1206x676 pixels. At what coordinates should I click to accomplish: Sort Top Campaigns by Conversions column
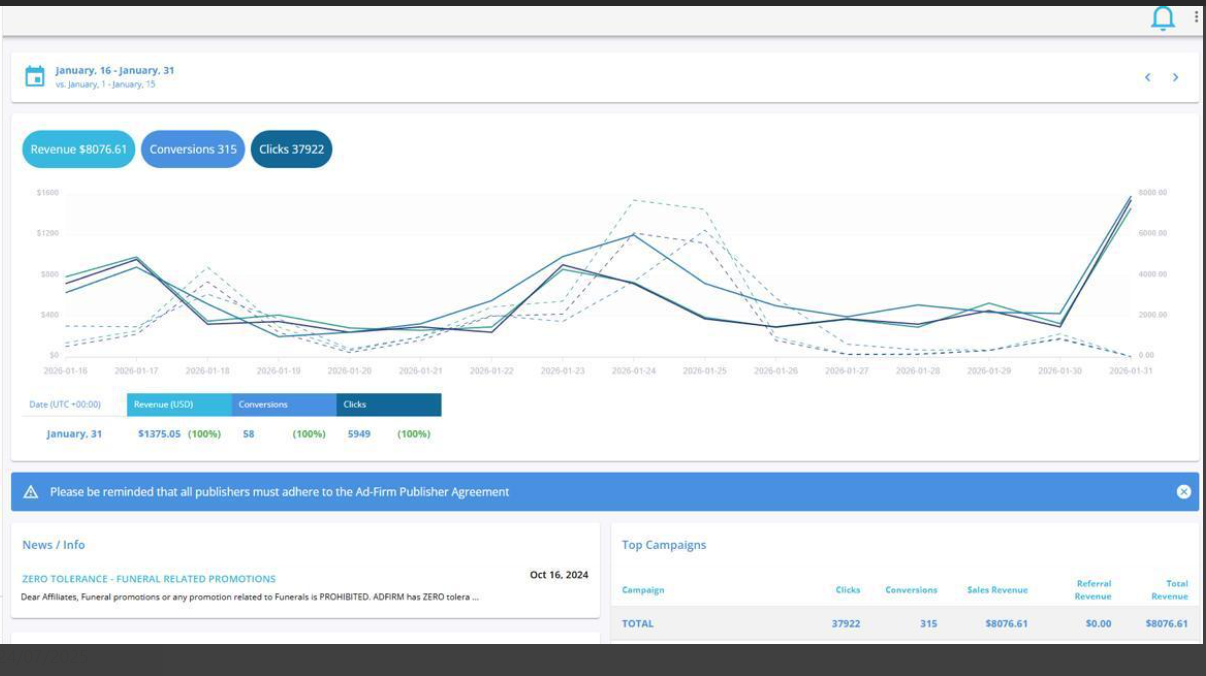911,590
